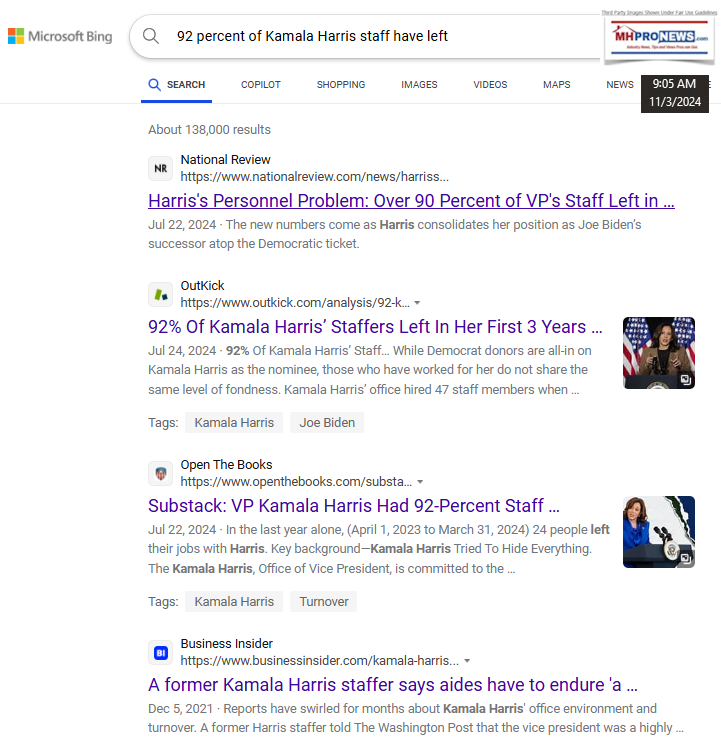
Task: Switch to the Copilot tab
Action: pos(261,85)
